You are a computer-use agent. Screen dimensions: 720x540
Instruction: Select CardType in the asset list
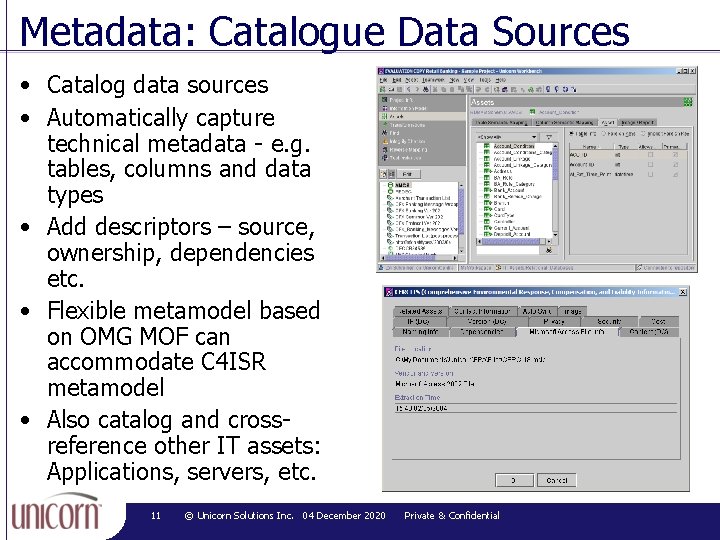504,215
